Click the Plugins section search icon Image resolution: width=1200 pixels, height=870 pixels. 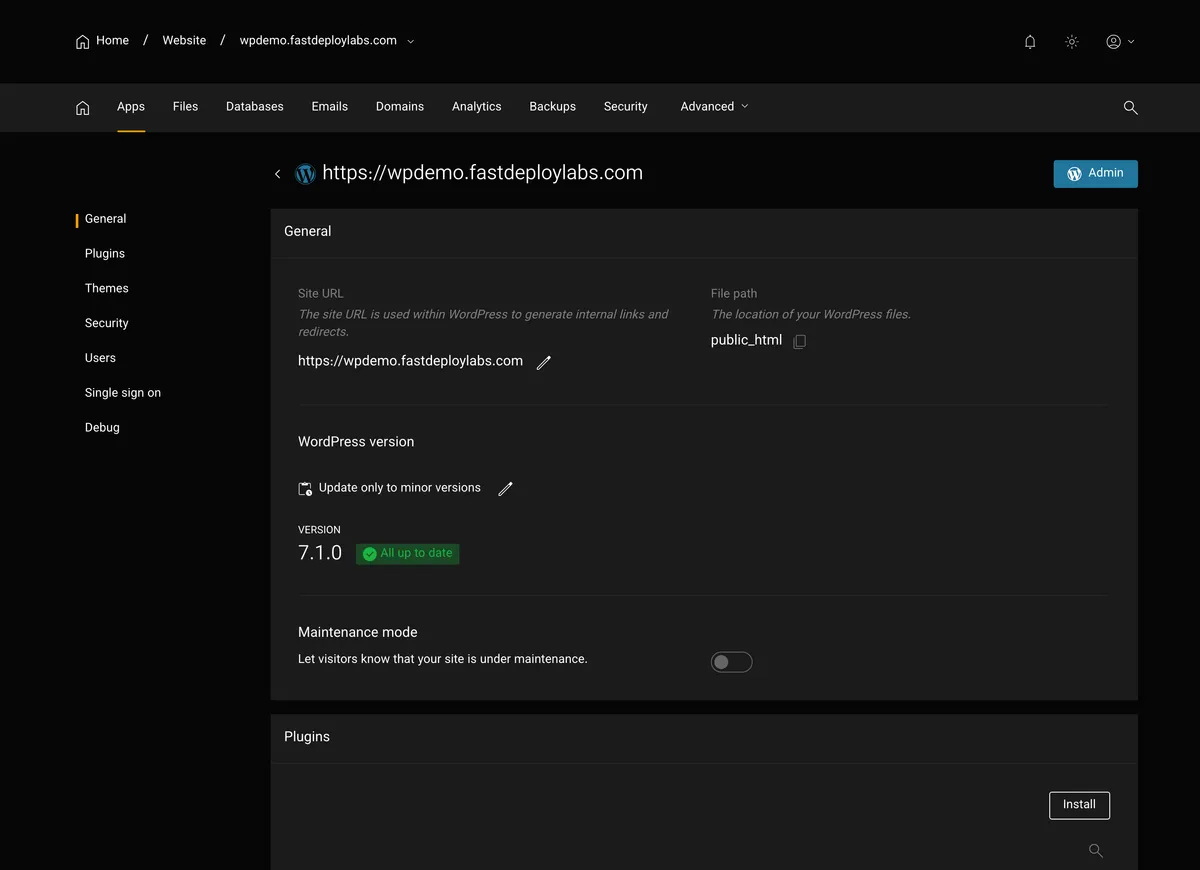click(x=1096, y=851)
